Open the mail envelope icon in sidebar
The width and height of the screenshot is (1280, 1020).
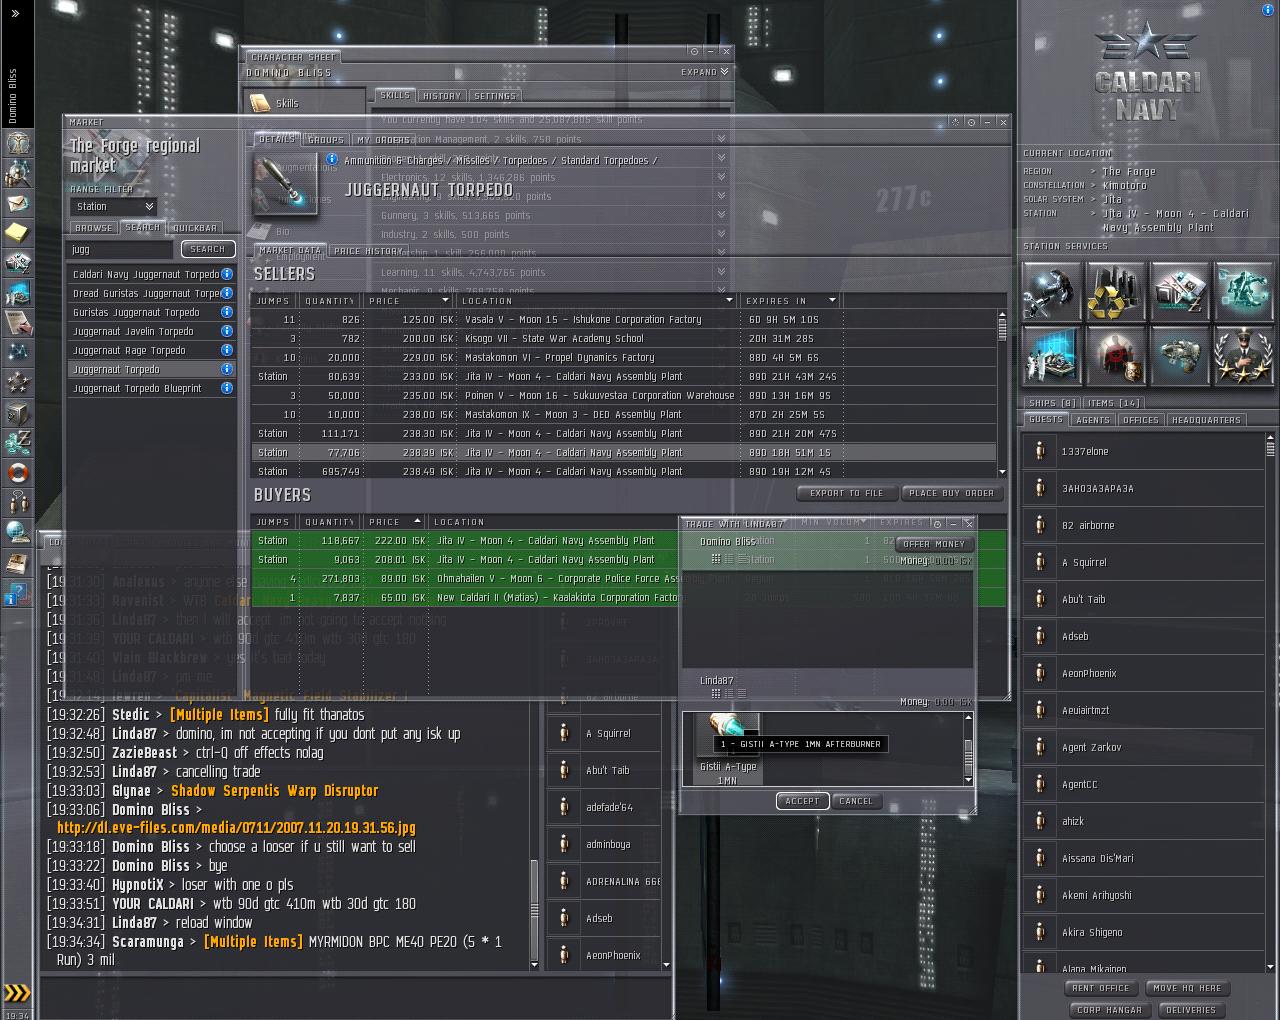pyautogui.click(x=17, y=203)
